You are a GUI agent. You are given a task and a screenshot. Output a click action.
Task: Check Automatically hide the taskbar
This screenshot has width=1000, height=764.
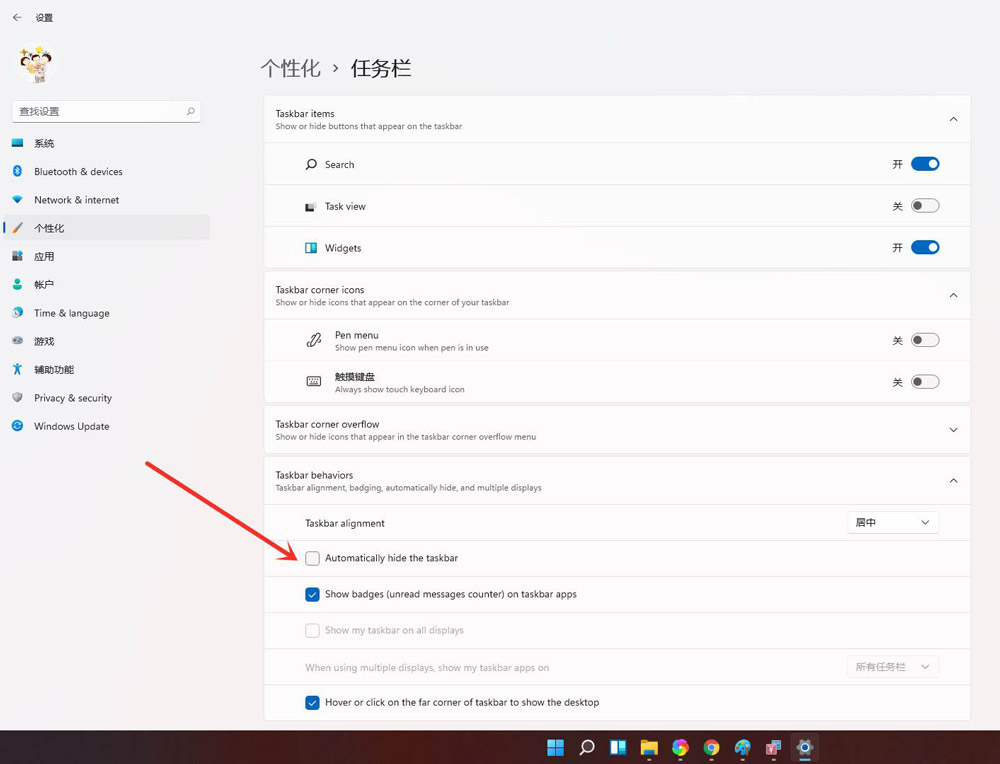click(x=313, y=558)
